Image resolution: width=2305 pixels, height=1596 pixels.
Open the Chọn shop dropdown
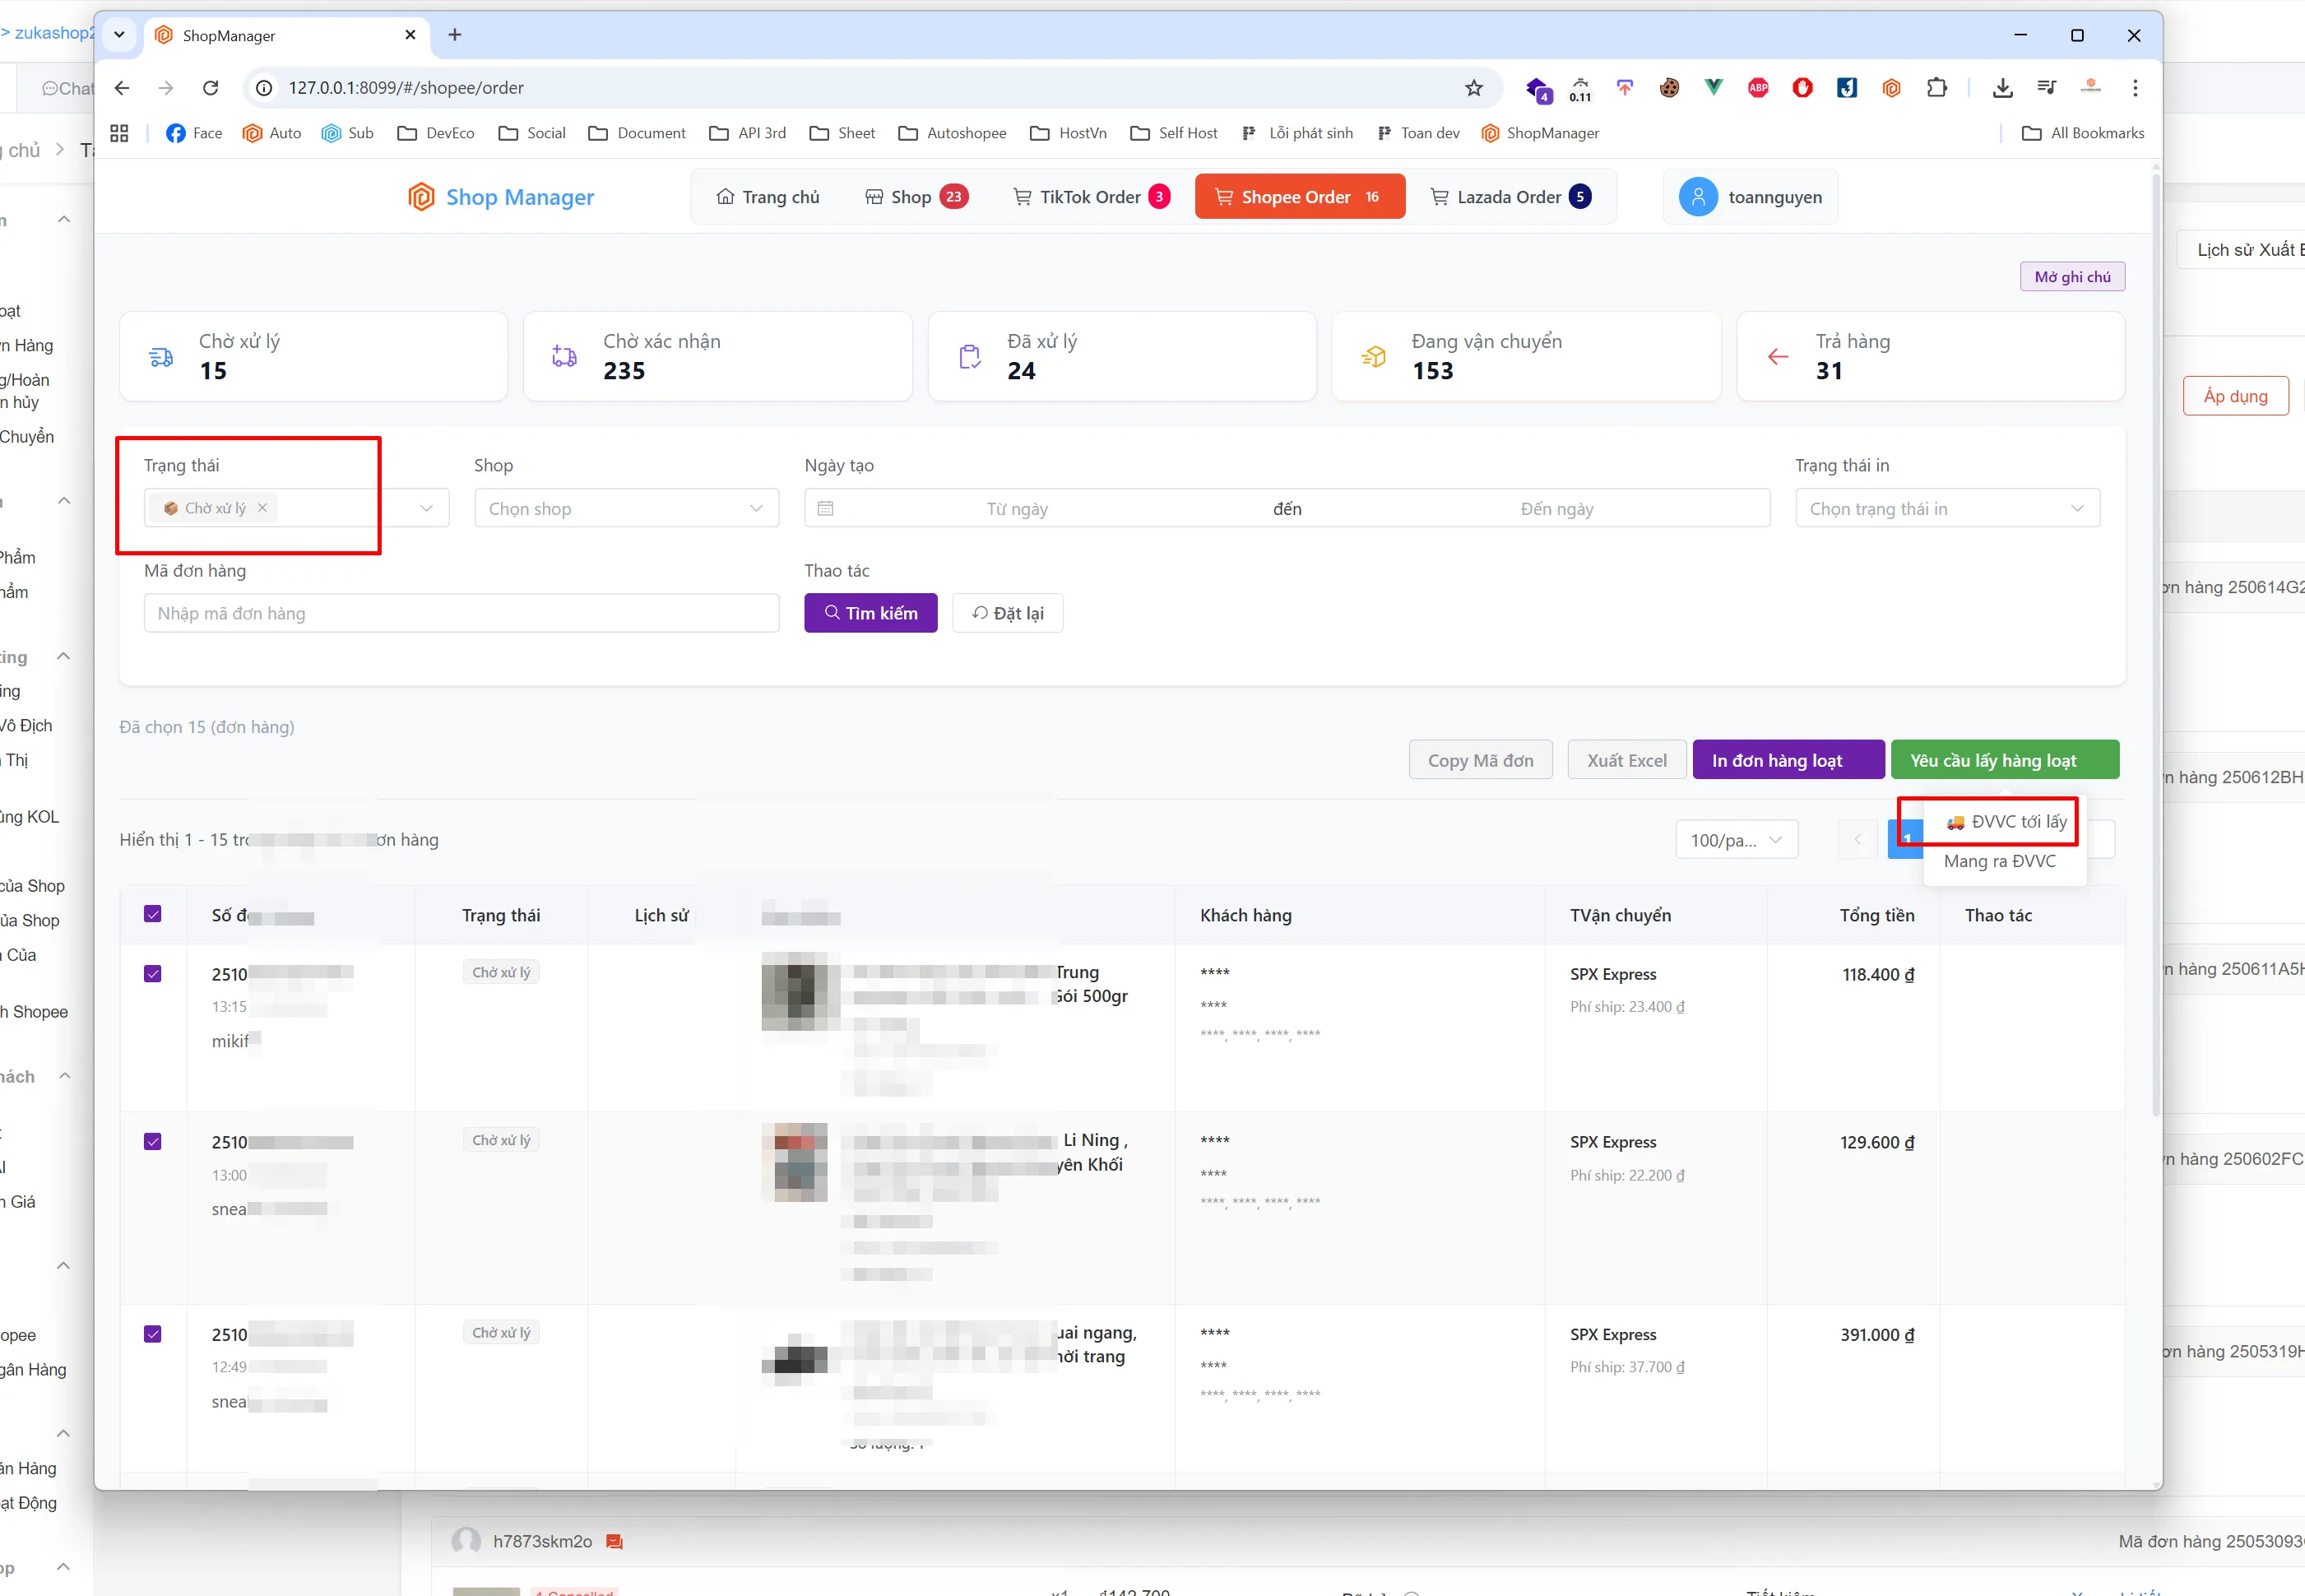627,509
